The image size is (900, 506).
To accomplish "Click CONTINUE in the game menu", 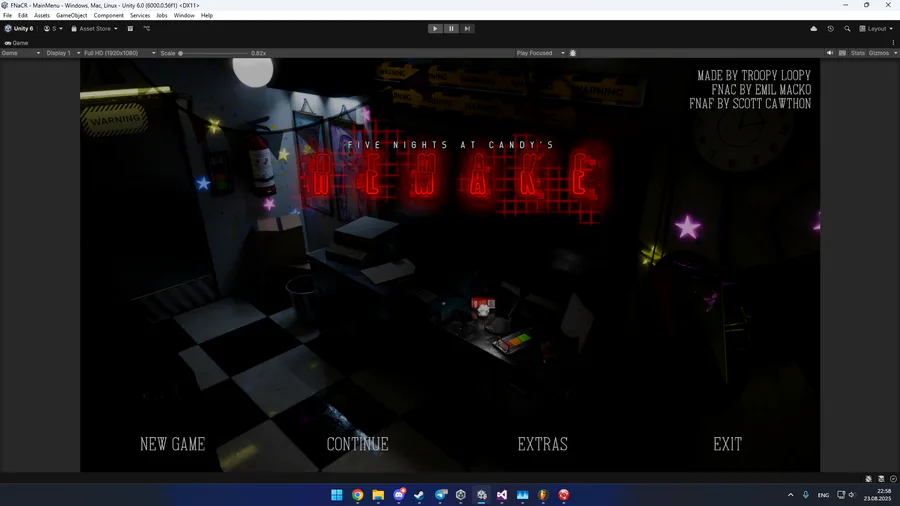I will coord(358,444).
